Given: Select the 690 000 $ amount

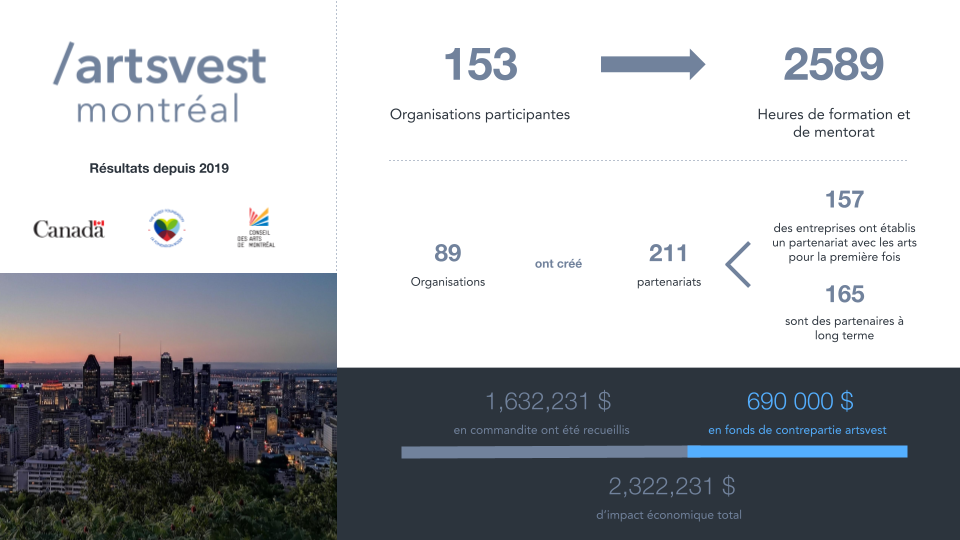Looking at the screenshot, I should click(x=799, y=401).
